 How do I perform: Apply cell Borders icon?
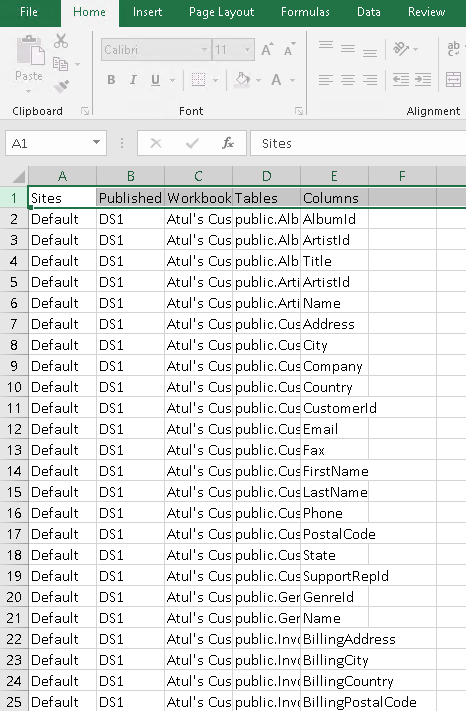tap(199, 80)
